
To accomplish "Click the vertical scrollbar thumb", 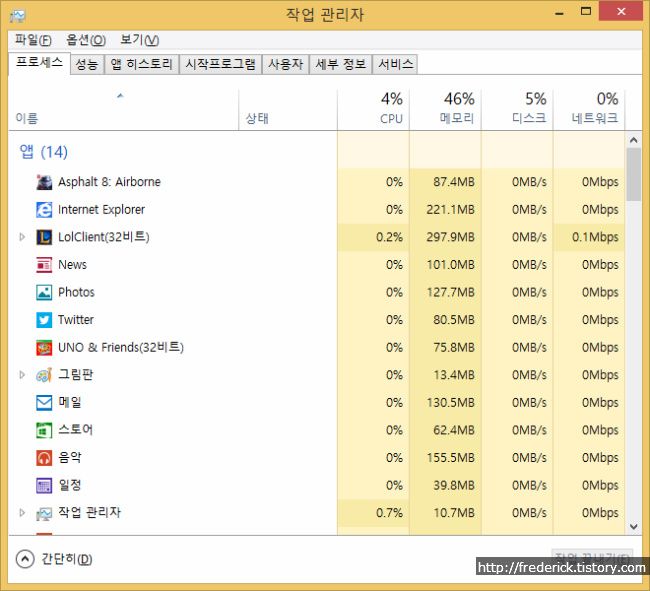I will coord(633,174).
